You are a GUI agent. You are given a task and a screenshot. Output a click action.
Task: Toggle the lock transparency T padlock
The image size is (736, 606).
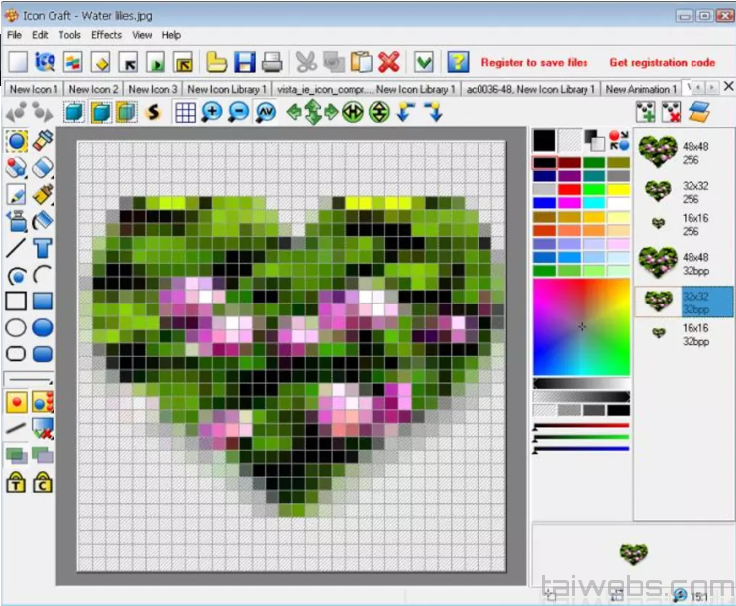[x=16, y=484]
